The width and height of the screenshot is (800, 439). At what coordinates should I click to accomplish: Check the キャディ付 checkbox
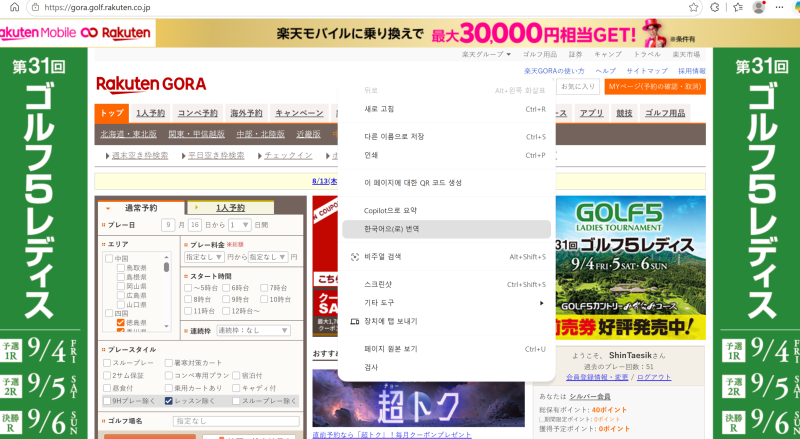click(236, 388)
